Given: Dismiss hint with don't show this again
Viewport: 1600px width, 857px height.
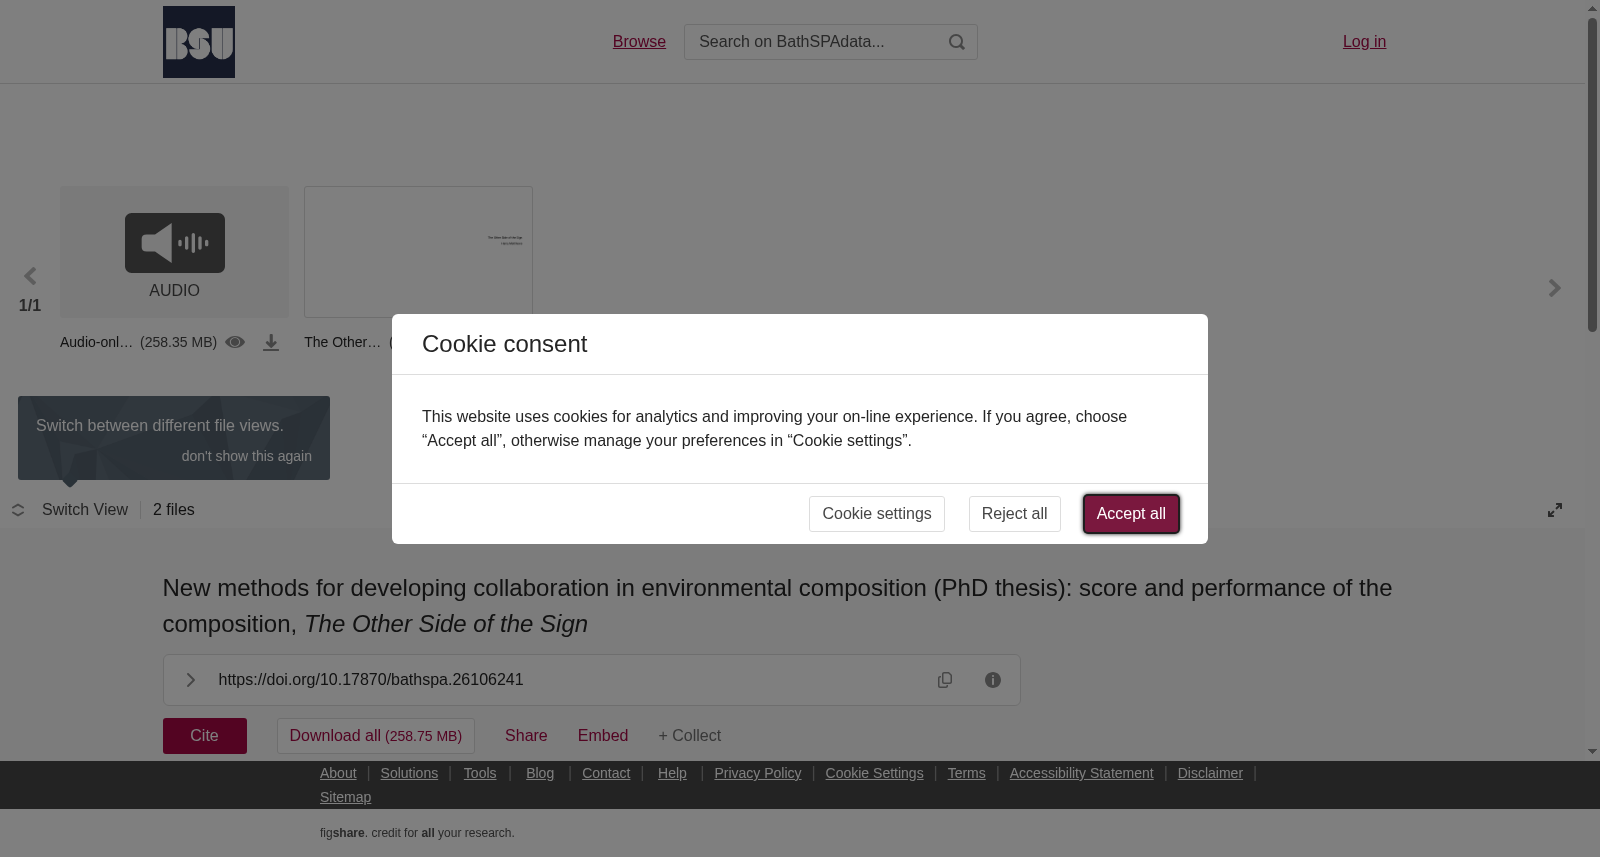Looking at the screenshot, I should tap(247, 456).
